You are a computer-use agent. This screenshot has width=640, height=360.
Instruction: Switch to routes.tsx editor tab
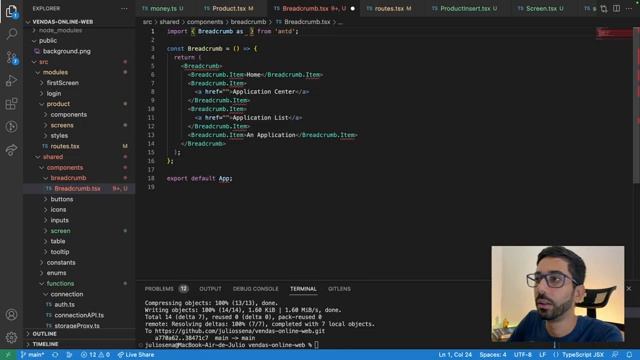[x=393, y=8]
